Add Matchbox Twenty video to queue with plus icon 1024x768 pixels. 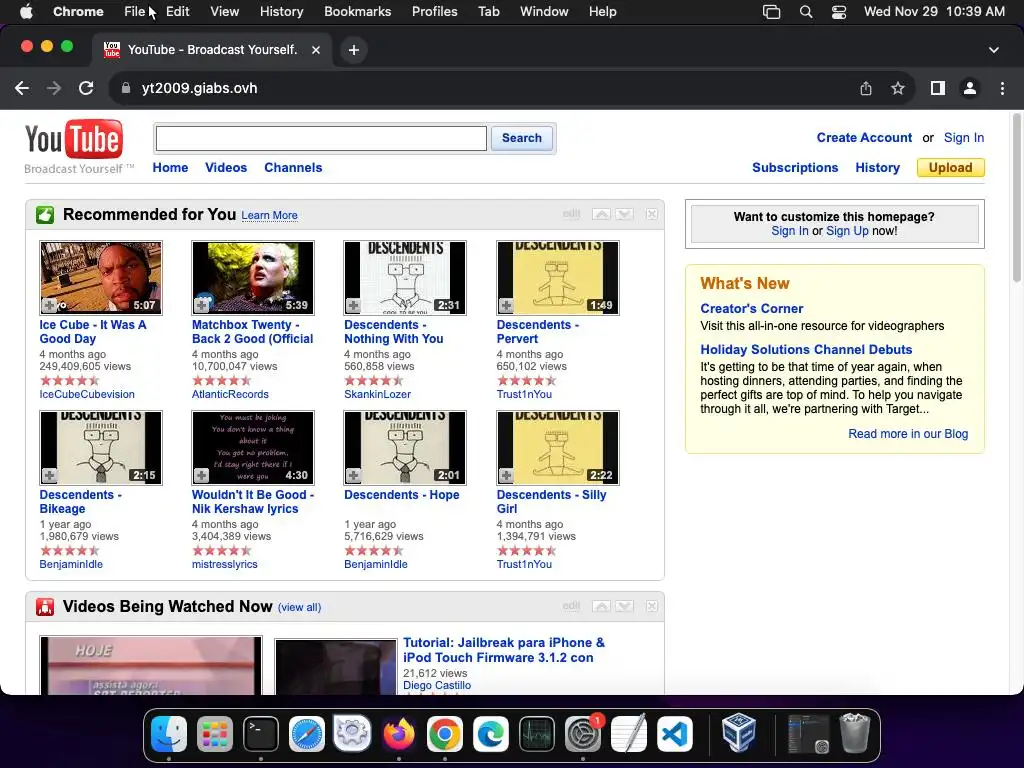tap(202, 305)
